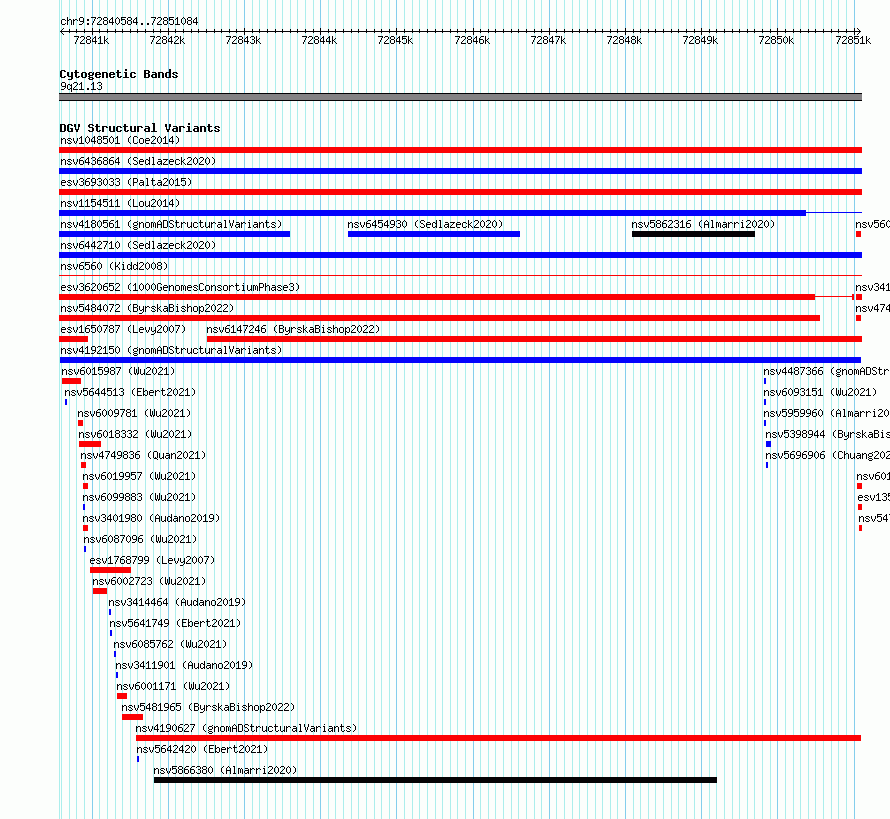The height and width of the screenshot is (819, 890).
Task: Open the nsv5644513 (Ebert2021) label
Action: click(130, 392)
